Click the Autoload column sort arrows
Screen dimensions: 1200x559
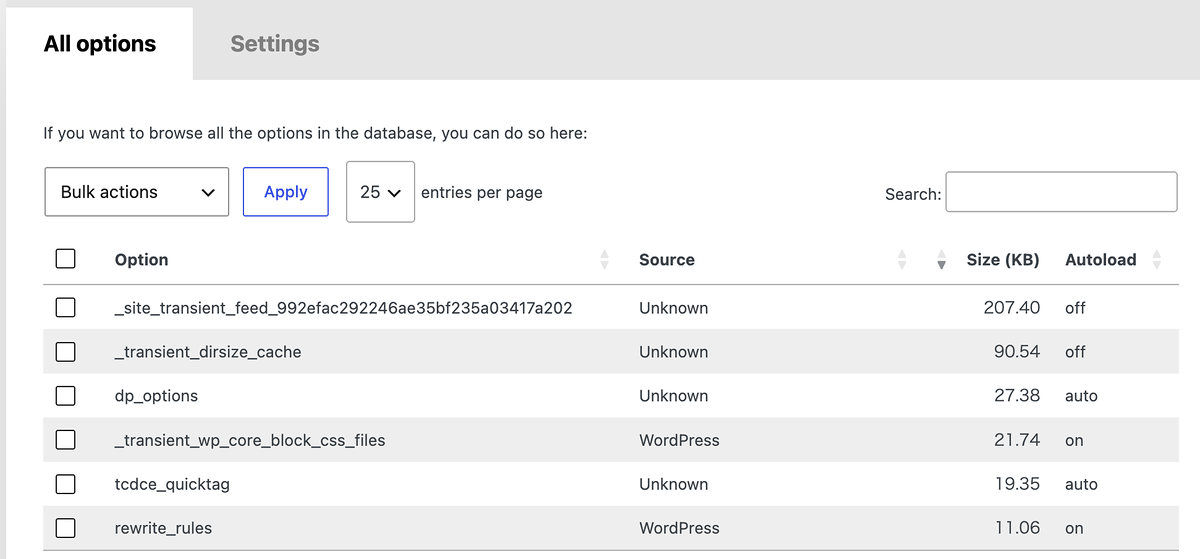1157,260
